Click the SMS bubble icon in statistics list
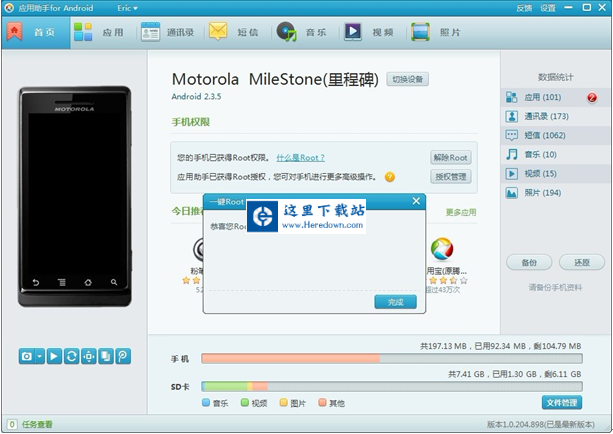 pos(511,135)
